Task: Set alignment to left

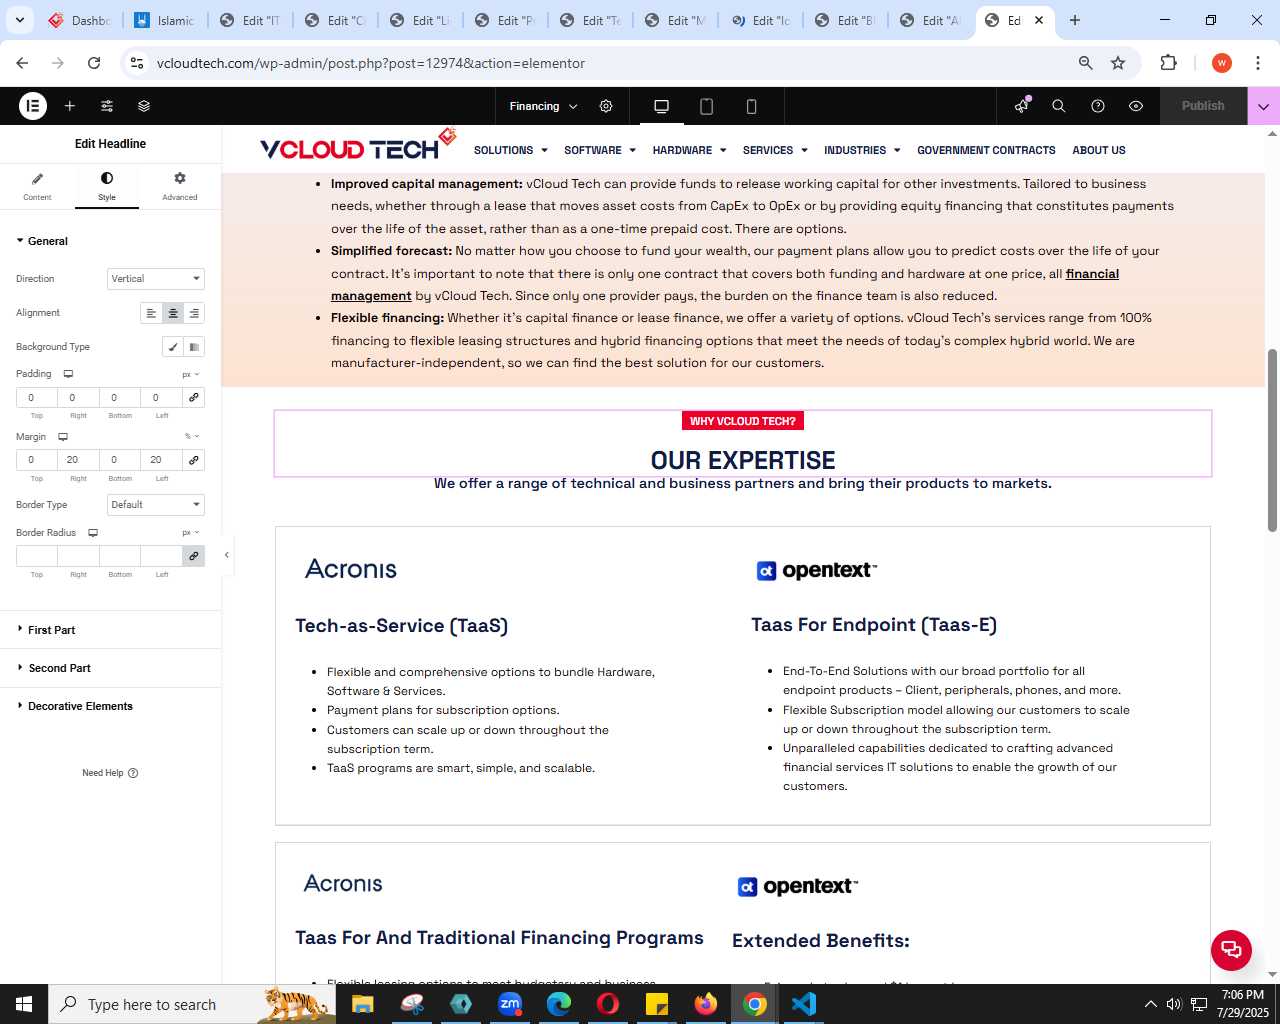Action: tap(151, 313)
